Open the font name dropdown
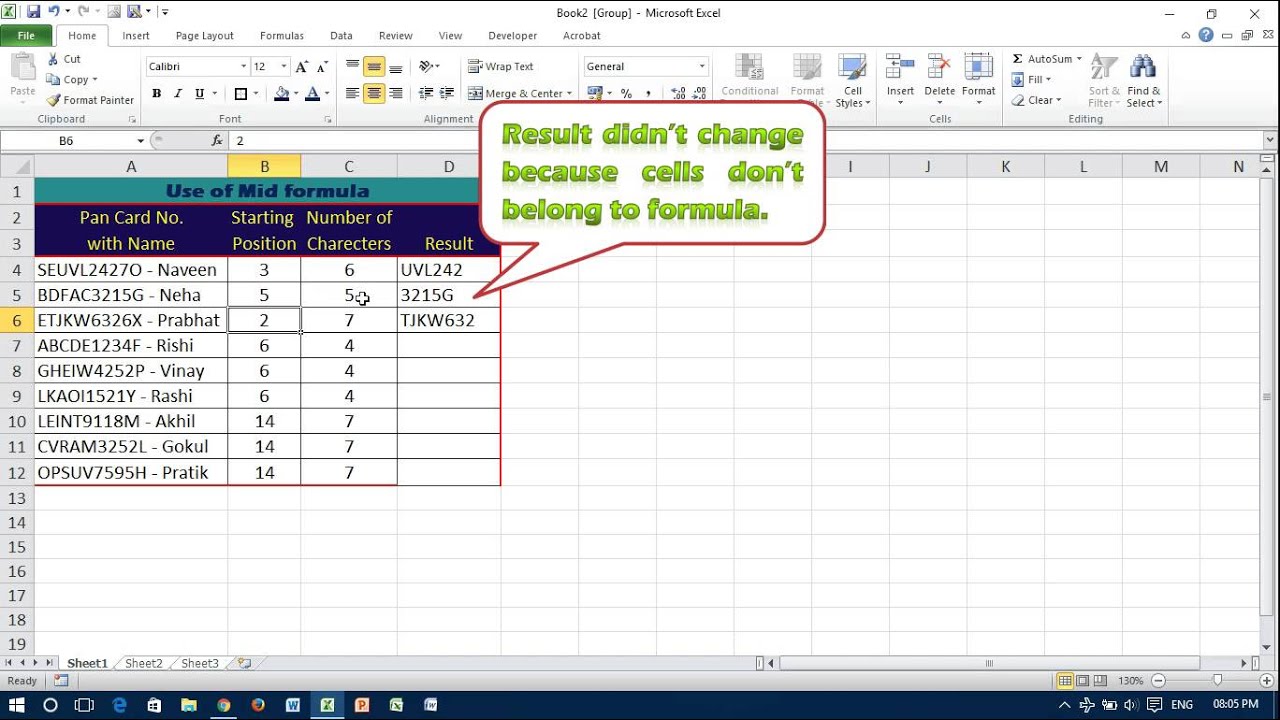This screenshot has height=720, width=1280. click(243, 67)
